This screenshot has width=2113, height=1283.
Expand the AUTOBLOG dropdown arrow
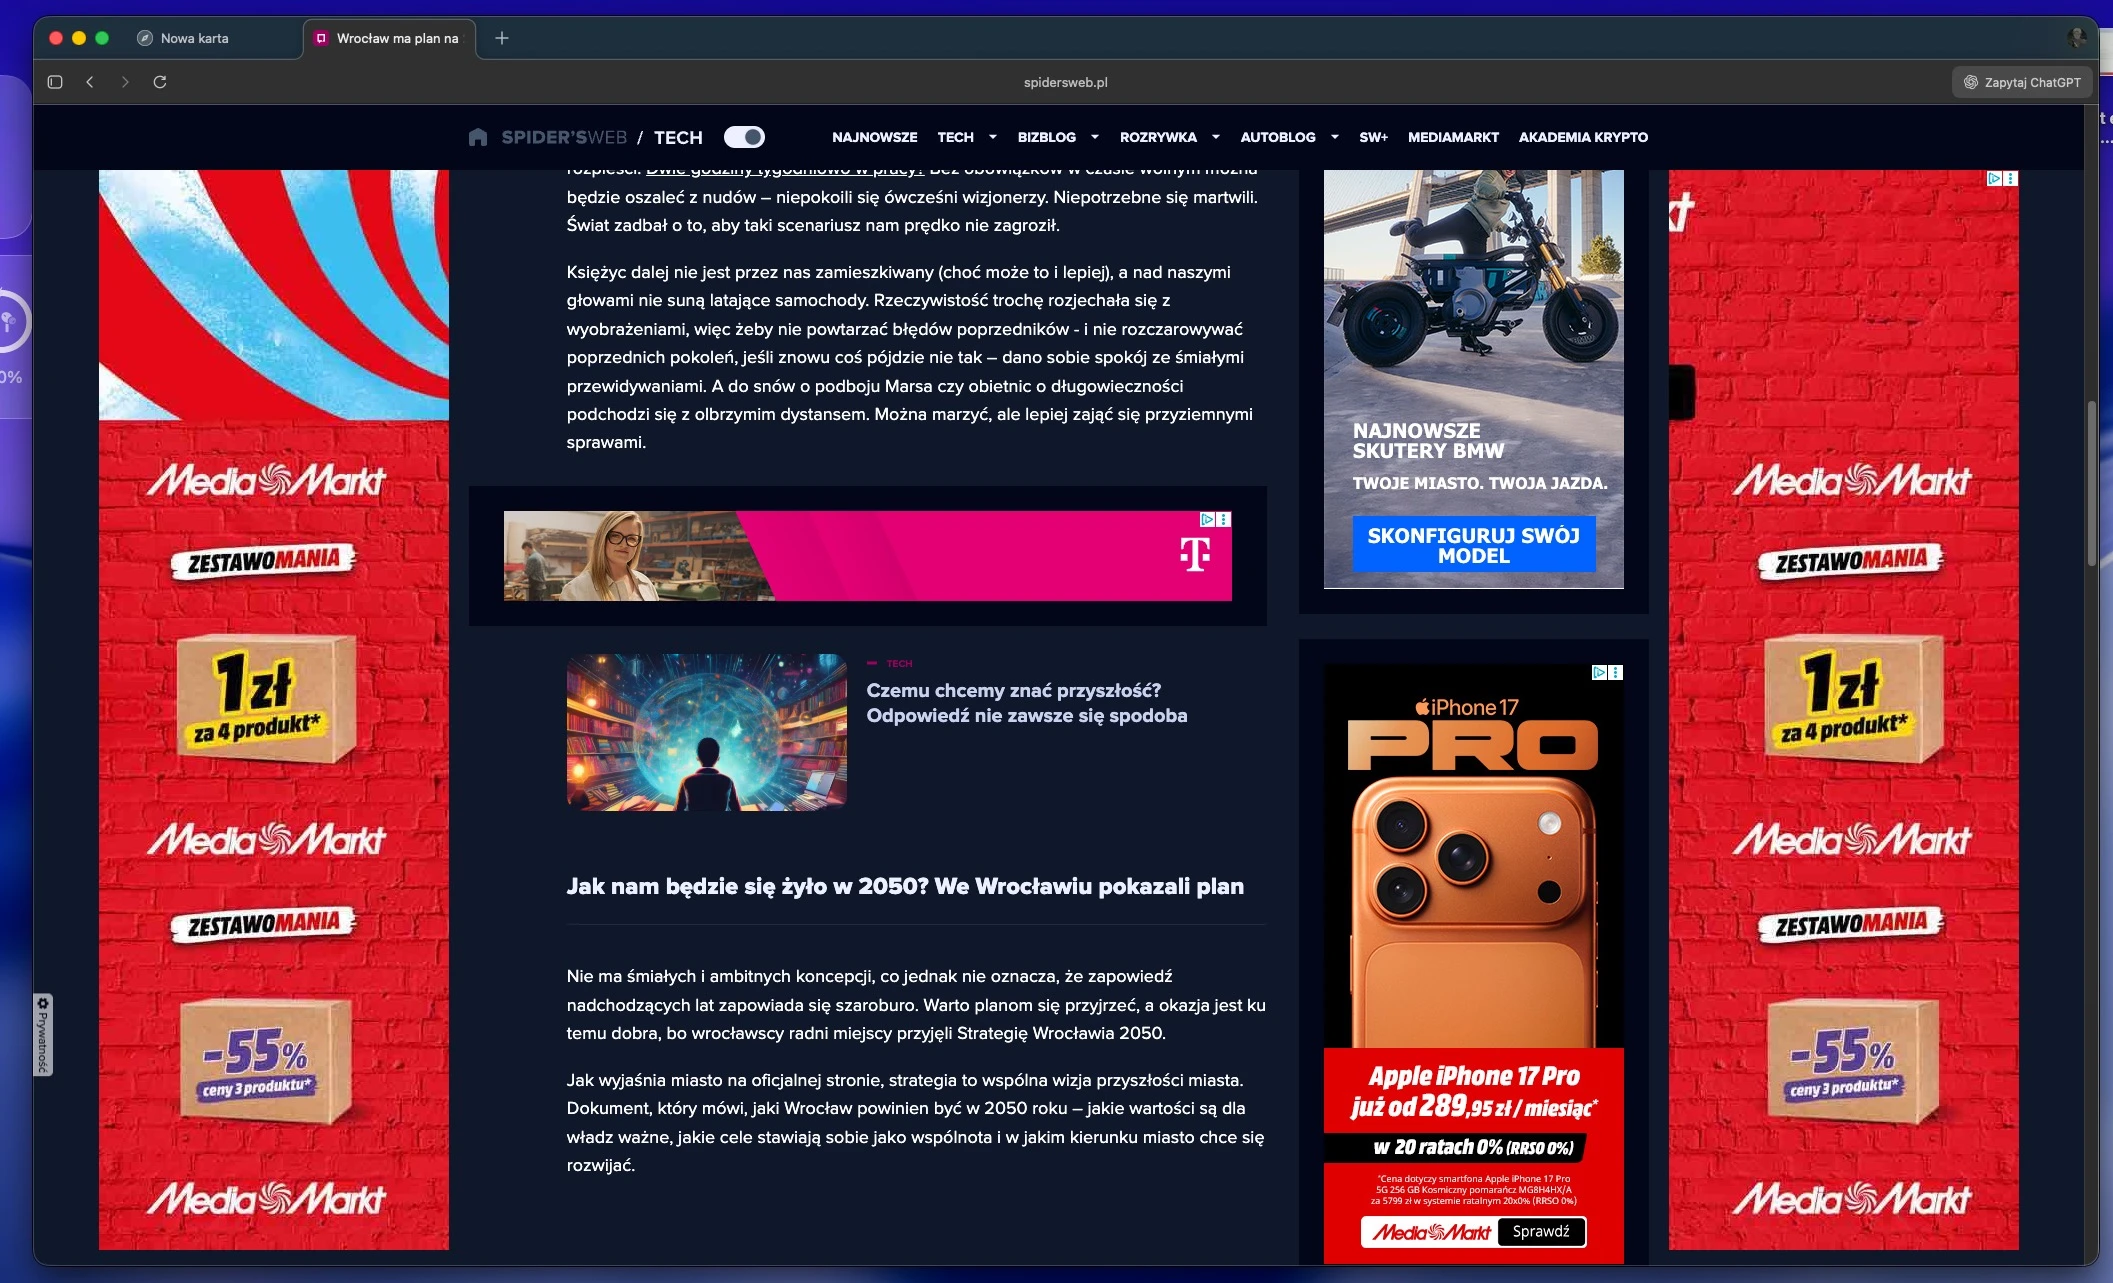1334,137
